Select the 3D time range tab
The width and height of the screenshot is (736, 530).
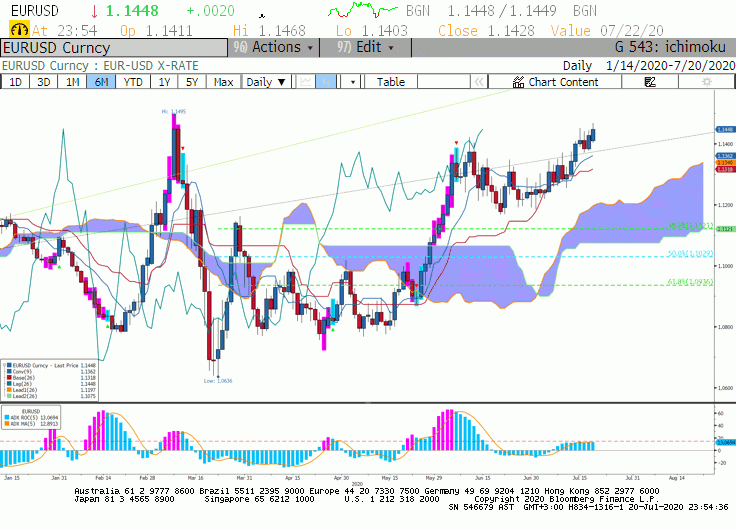coord(44,82)
